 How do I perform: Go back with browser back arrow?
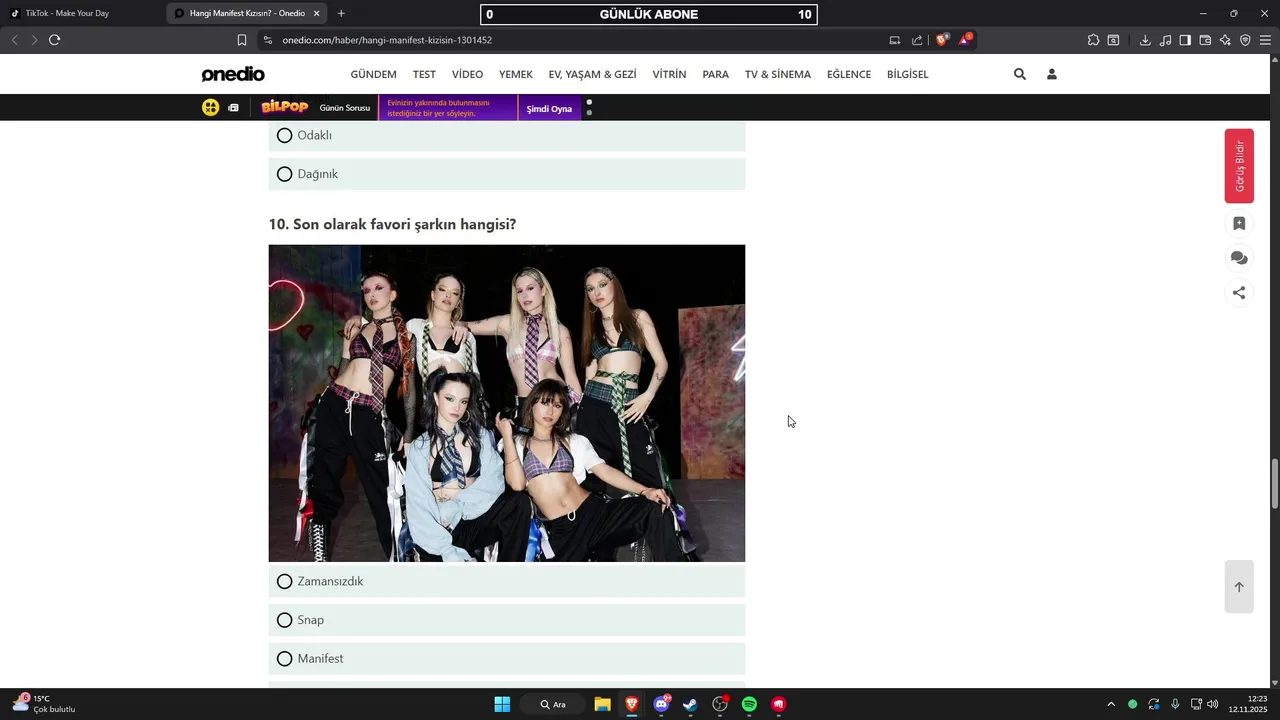tap(14, 40)
